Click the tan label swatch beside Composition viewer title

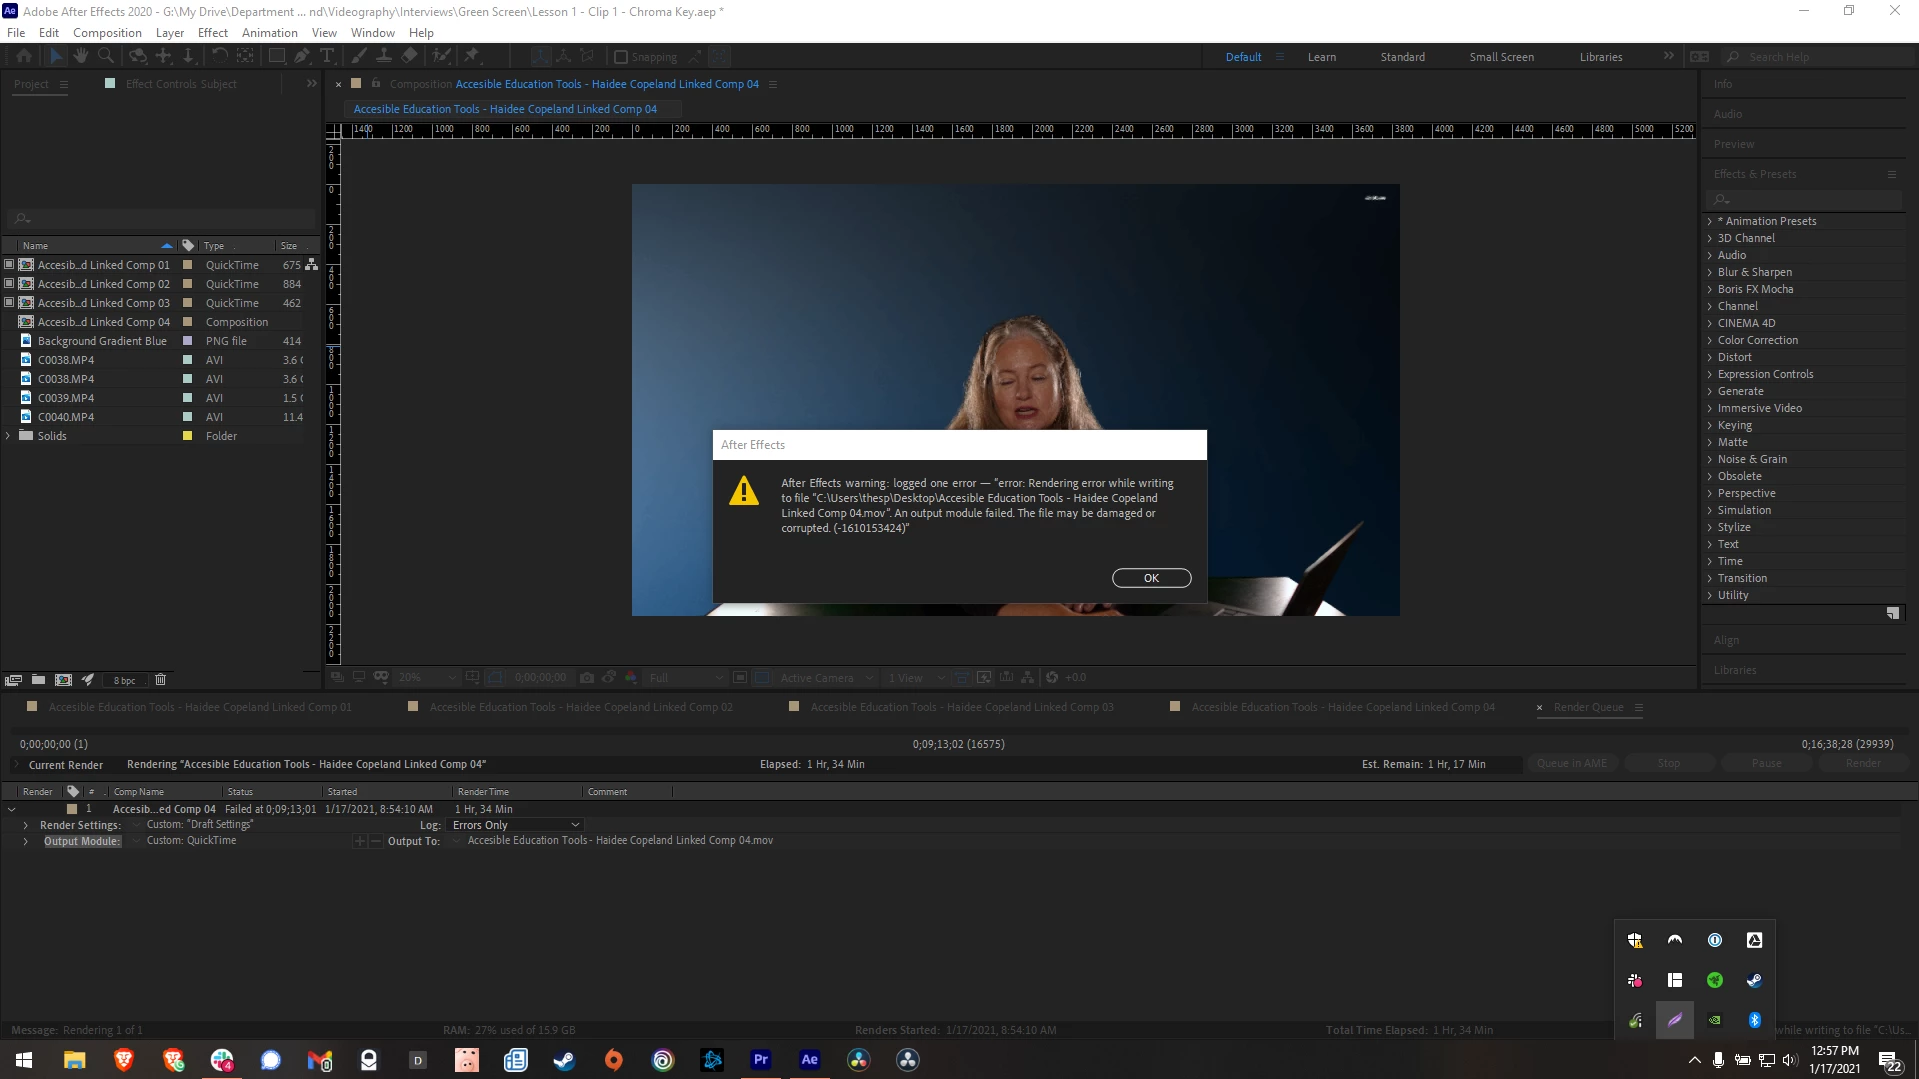356,84
